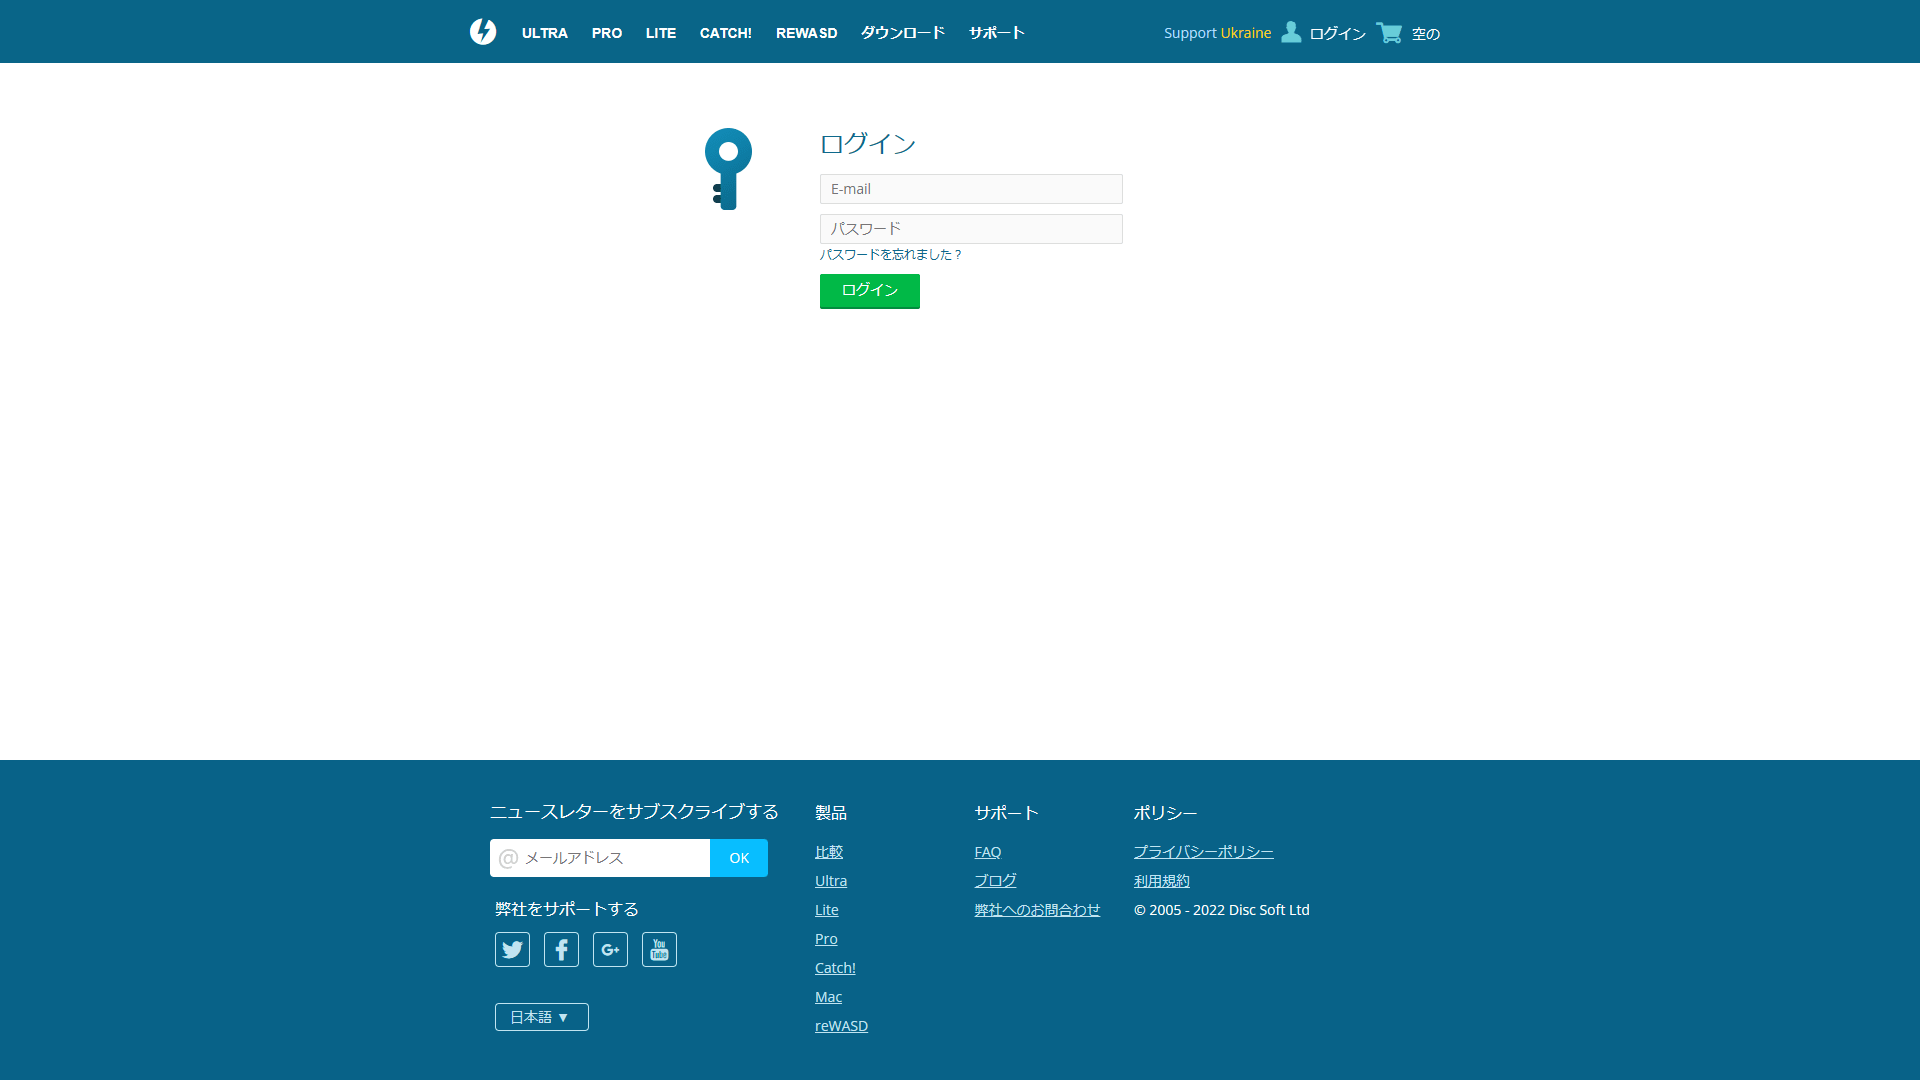Open the ダウンロード menu item
The image size is (1920, 1080).
902,33
